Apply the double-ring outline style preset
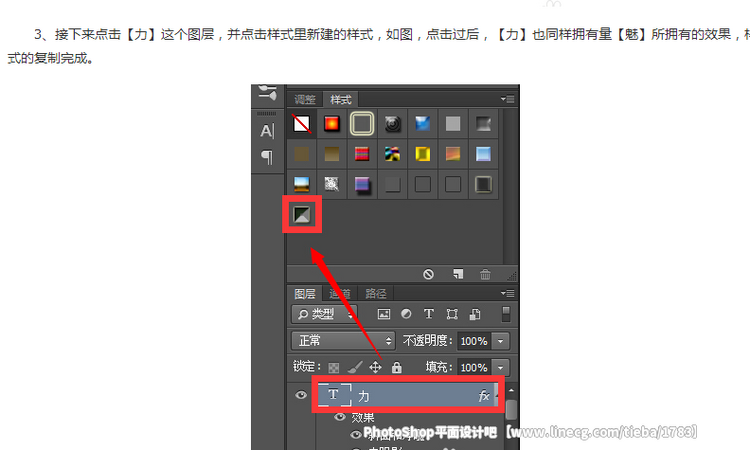 [x=362, y=124]
